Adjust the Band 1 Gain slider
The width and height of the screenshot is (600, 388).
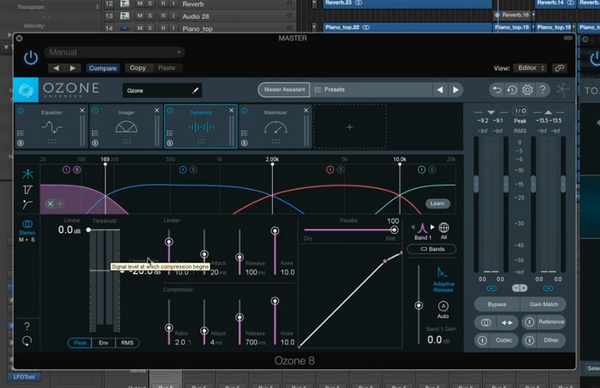pos(419,305)
